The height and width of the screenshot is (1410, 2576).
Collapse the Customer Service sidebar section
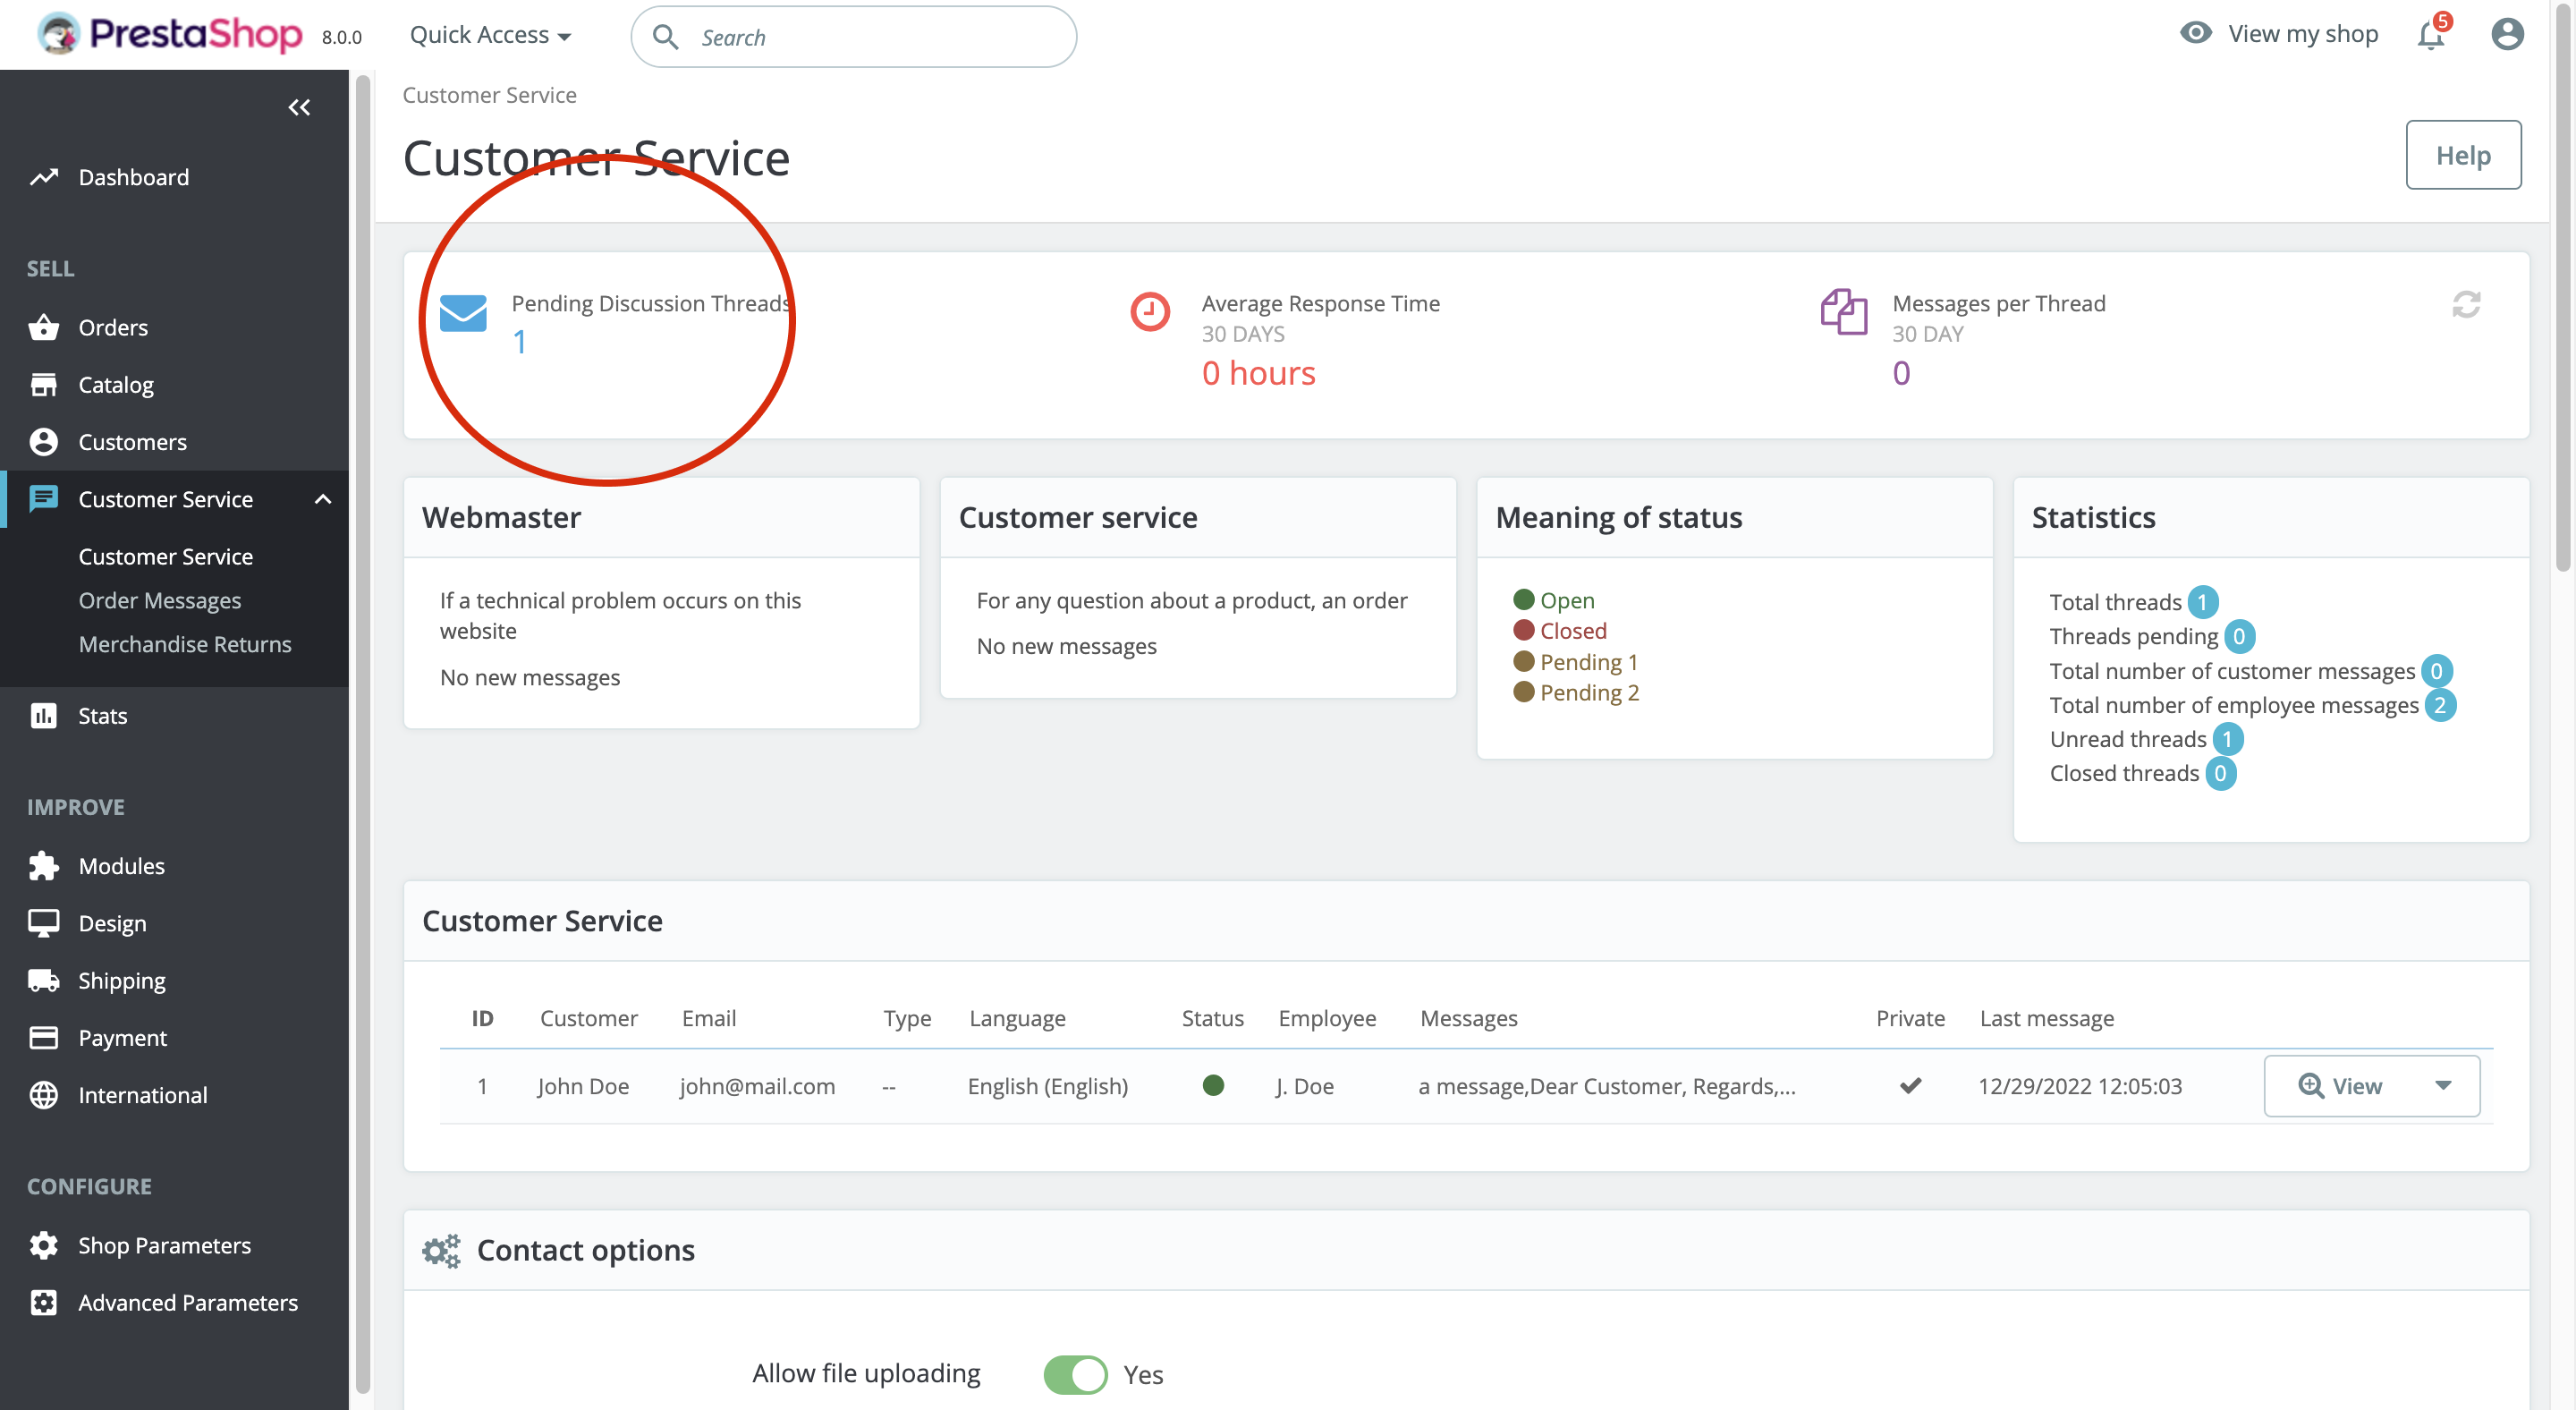coord(321,498)
